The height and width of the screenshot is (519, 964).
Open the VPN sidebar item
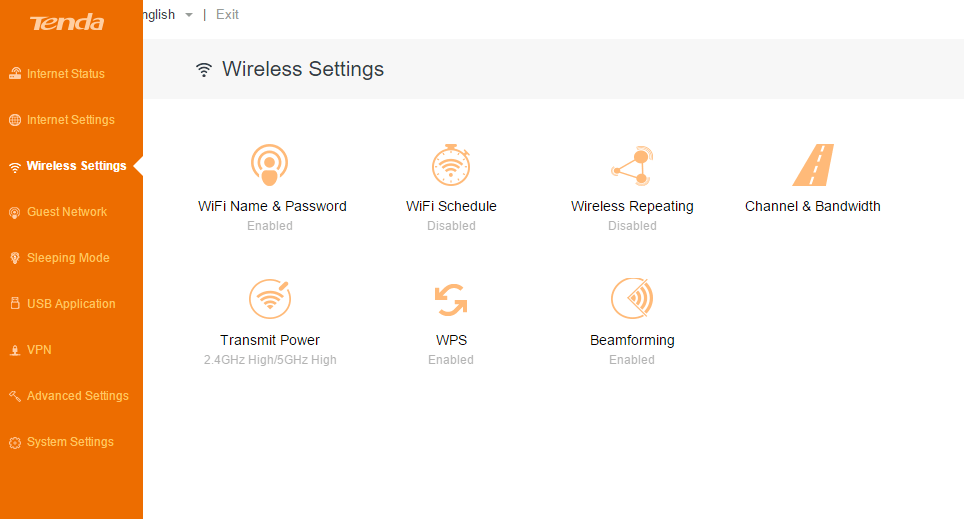[x=39, y=350]
